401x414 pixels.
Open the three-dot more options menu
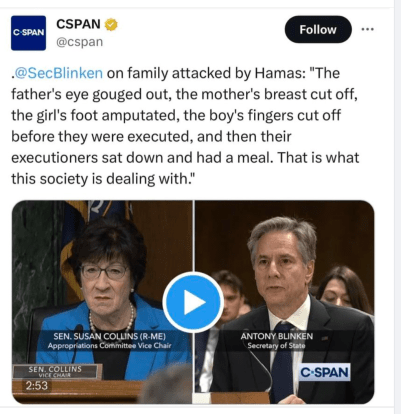[x=367, y=29]
